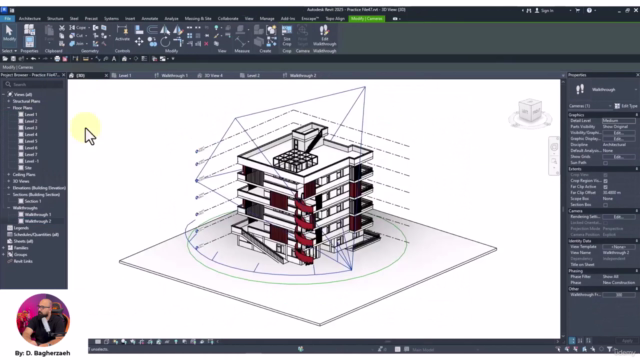Click the Measure between references tool

pyautogui.click(x=240, y=42)
